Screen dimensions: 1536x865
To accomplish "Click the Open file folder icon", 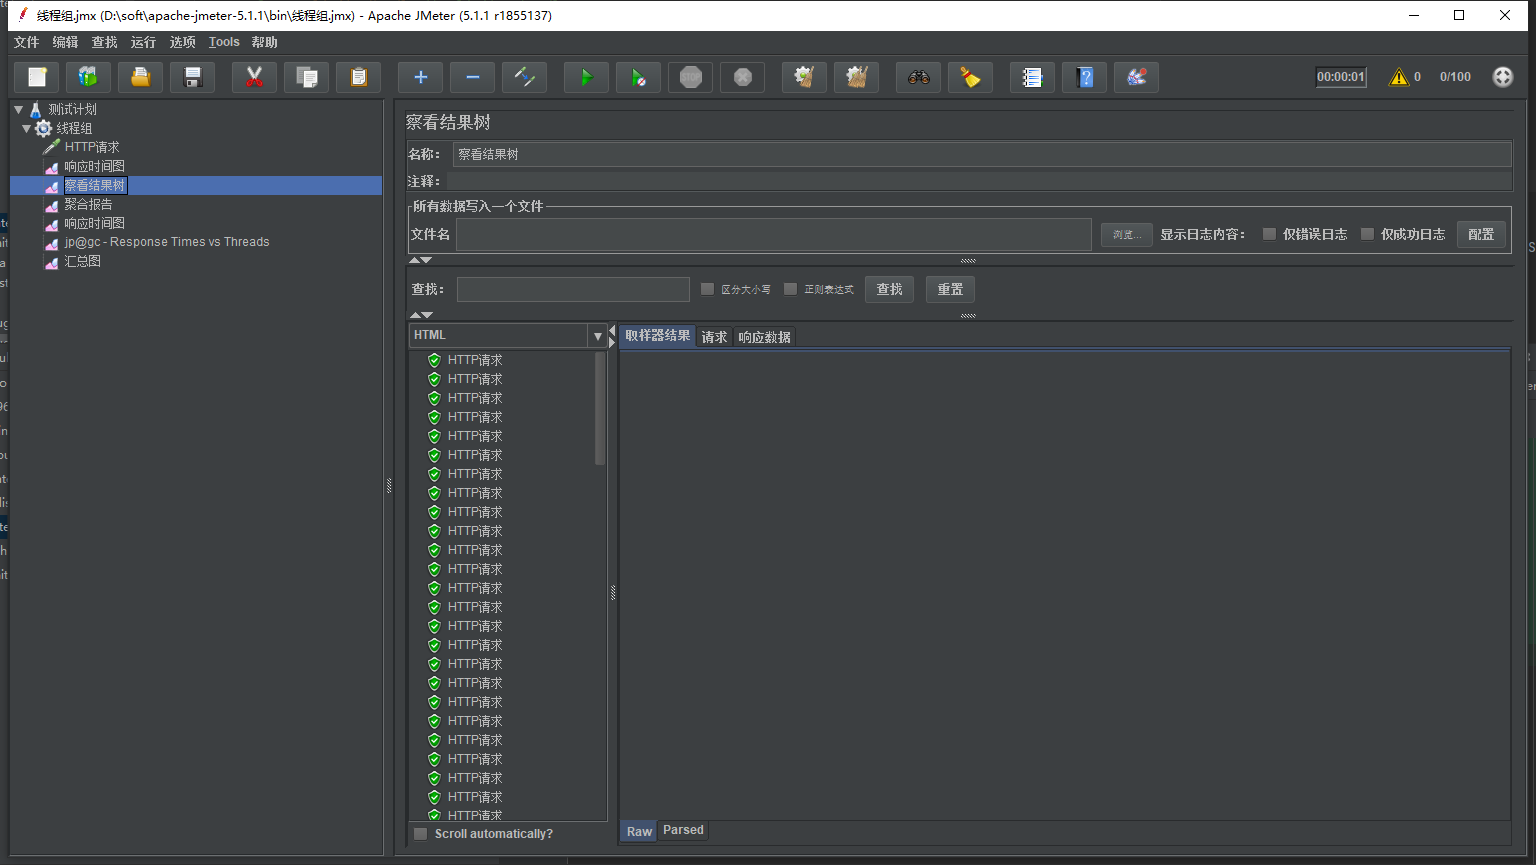I will tap(141, 77).
